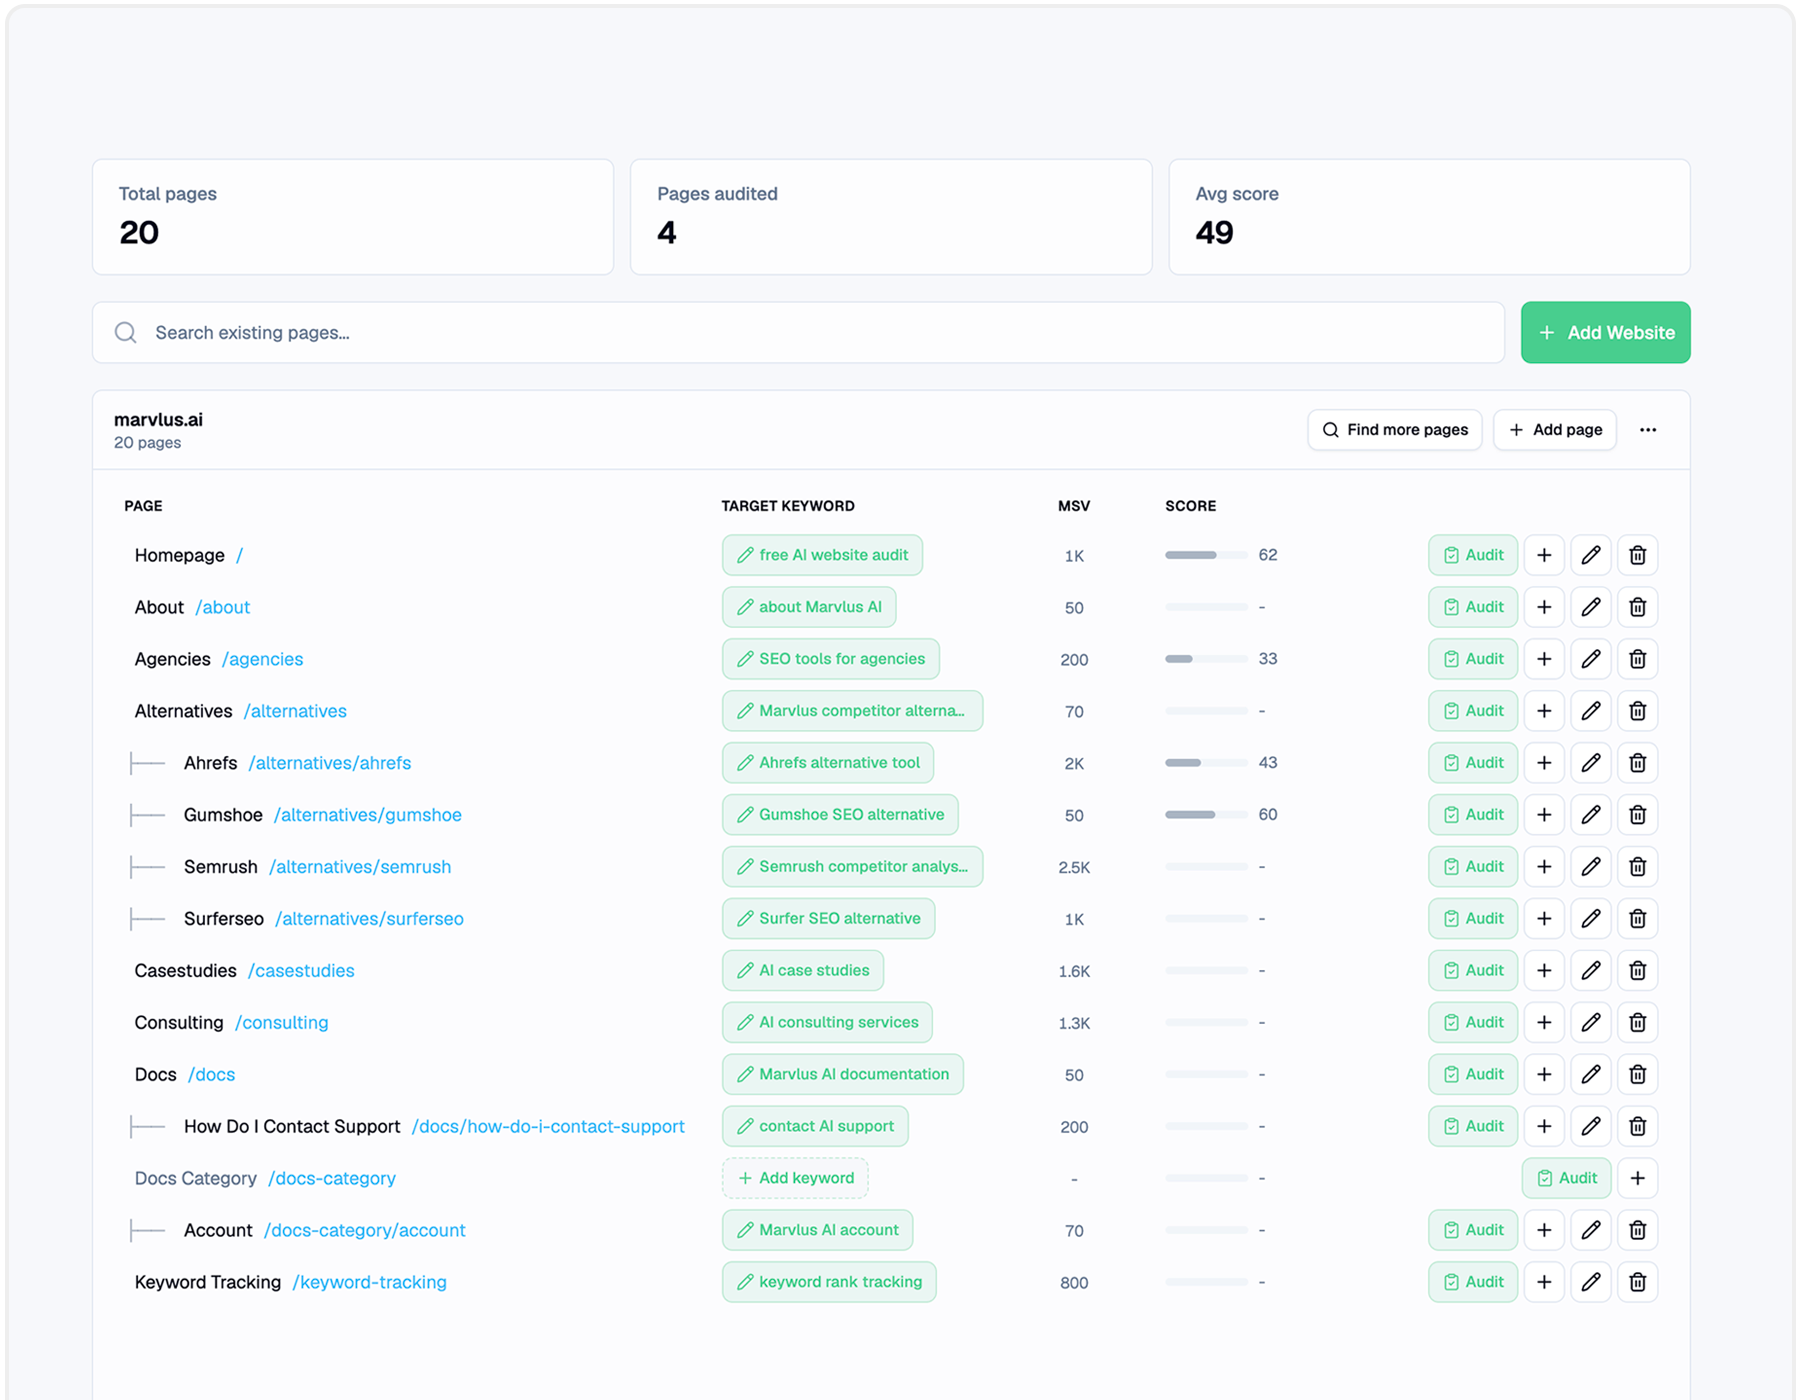Select the Alternatives page row title
The height and width of the screenshot is (1400, 1800).
pyautogui.click(x=183, y=711)
